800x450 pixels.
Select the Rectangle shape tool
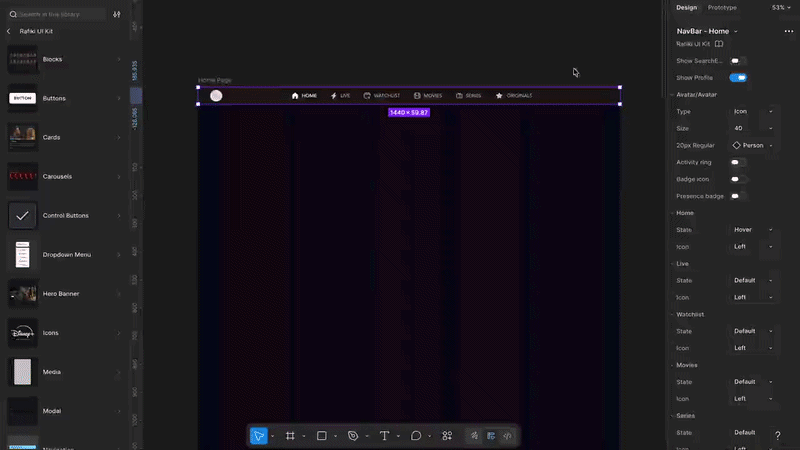pyautogui.click(x=321, y=436)
